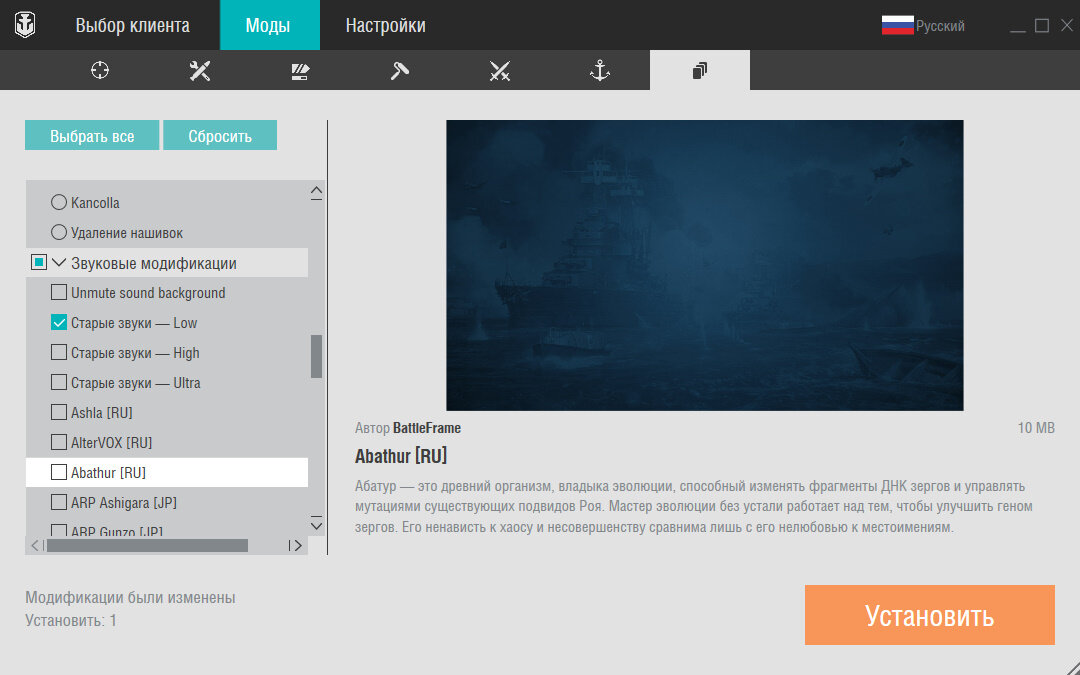Screen dimensions: 1080x675
Task: Switch to Моды tab
Action: tap(269, 25)
